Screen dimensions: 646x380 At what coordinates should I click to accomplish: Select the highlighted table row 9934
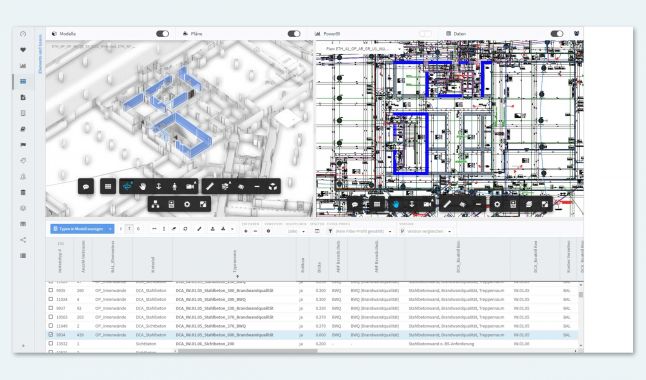313,335
